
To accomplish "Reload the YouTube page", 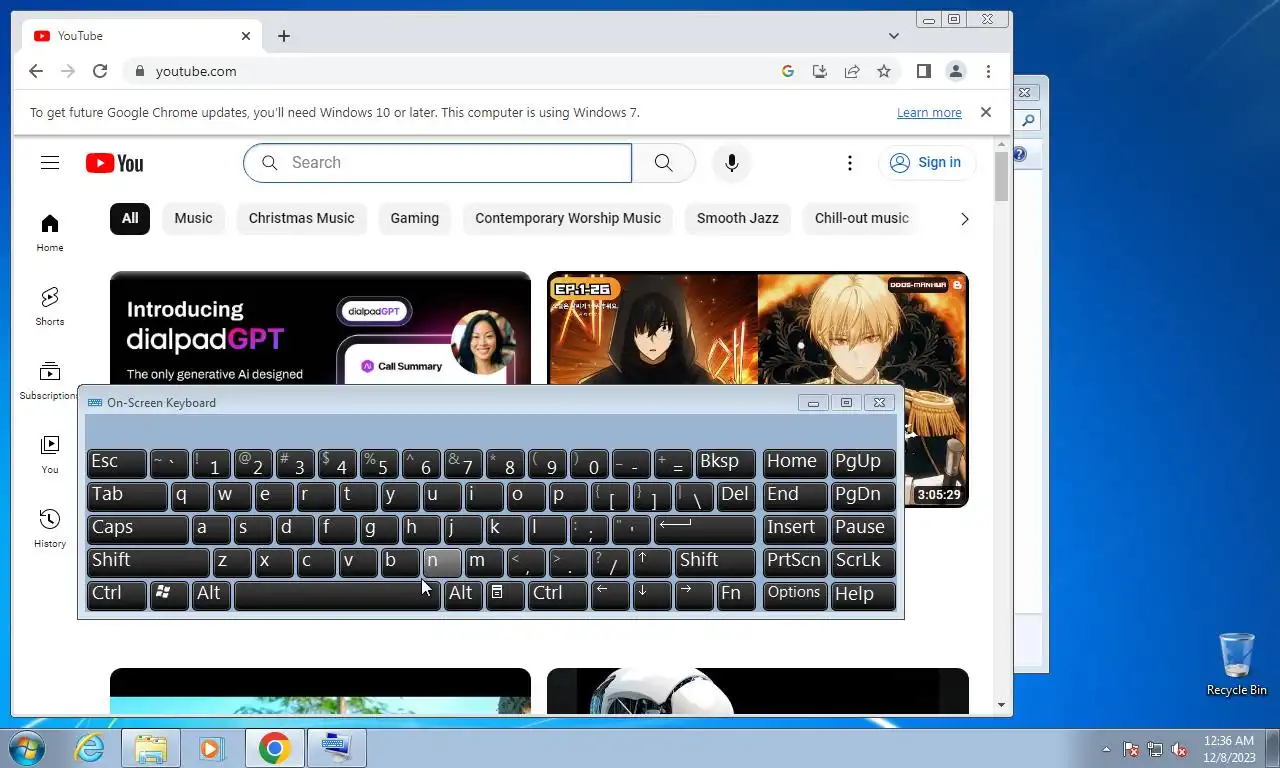I will coord(100,71).
